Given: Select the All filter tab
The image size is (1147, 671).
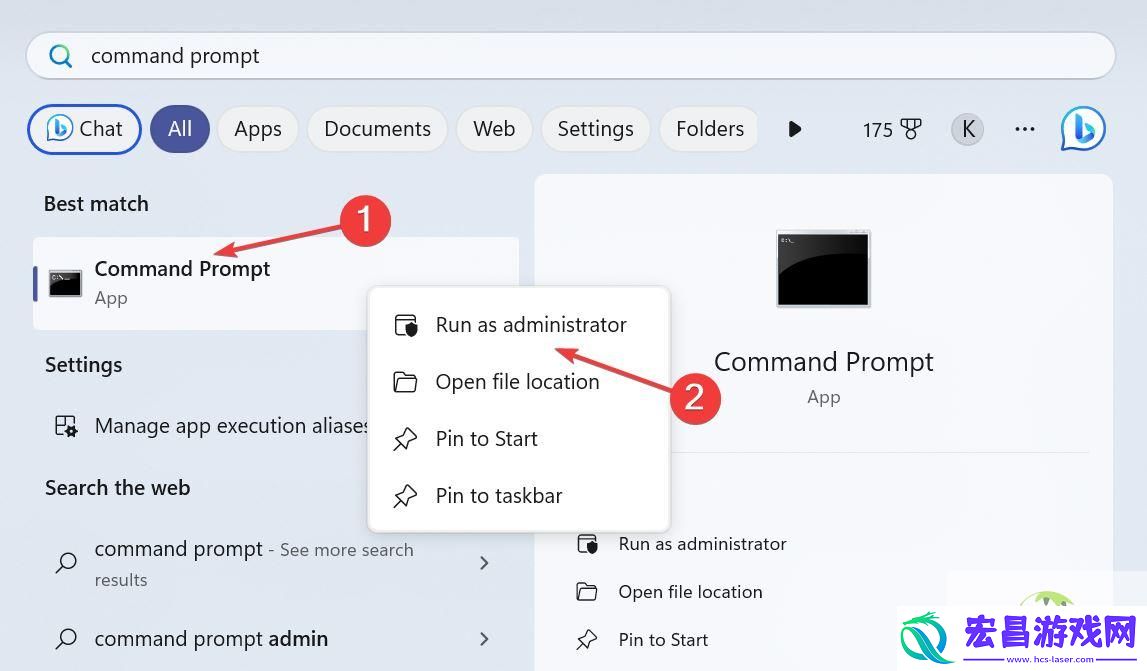Looking at the screenshot, I should pyautogui.click(x=180, y=129).
